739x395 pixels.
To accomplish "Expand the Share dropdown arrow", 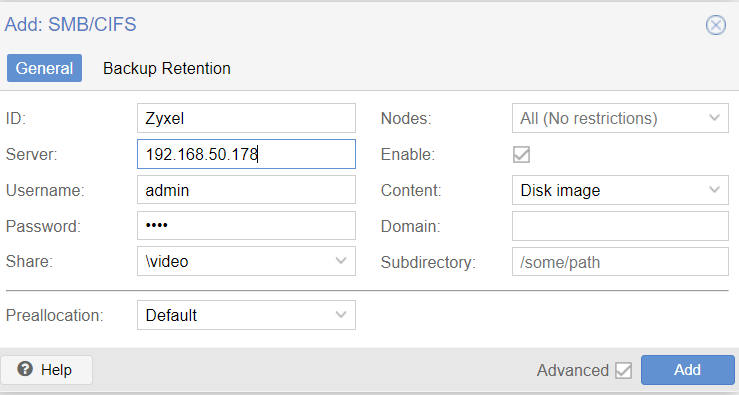I will pos(341,261).
